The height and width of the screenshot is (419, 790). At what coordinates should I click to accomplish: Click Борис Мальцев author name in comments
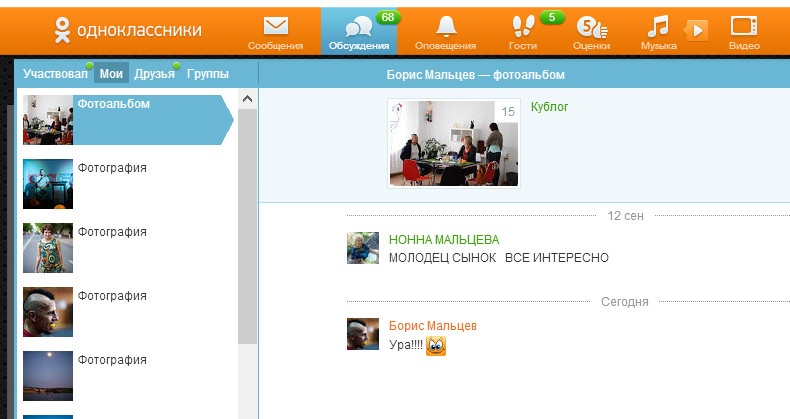[432, 326]
